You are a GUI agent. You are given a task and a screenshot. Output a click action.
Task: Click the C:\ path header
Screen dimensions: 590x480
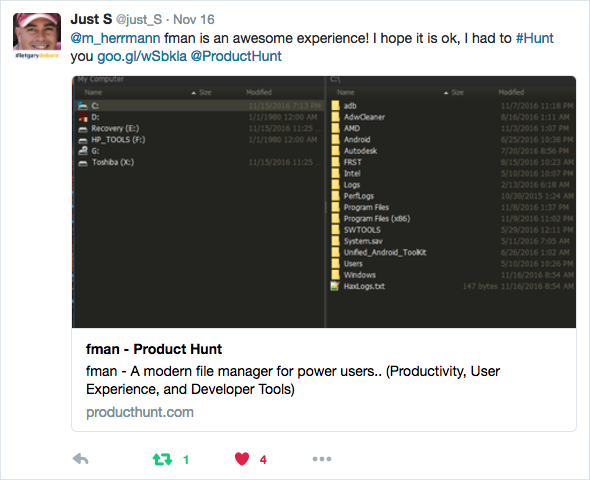click(x=335, y=80)
